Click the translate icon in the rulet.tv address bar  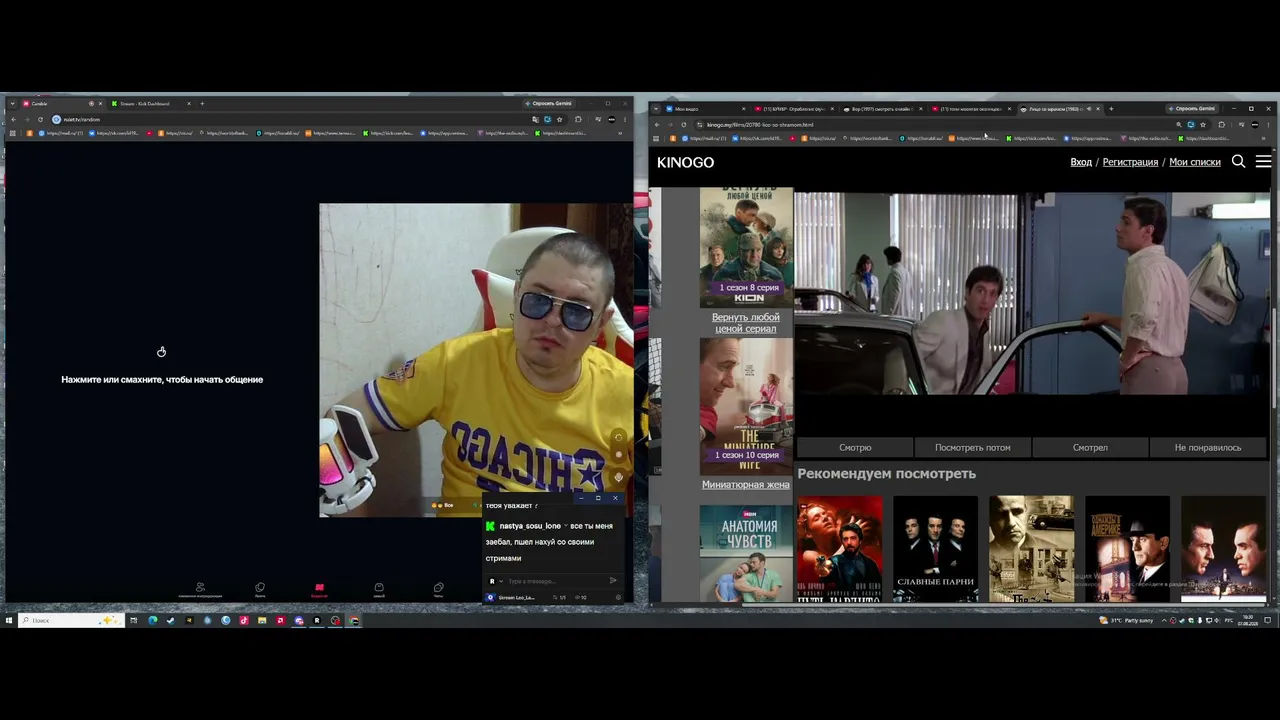point(536,120)
